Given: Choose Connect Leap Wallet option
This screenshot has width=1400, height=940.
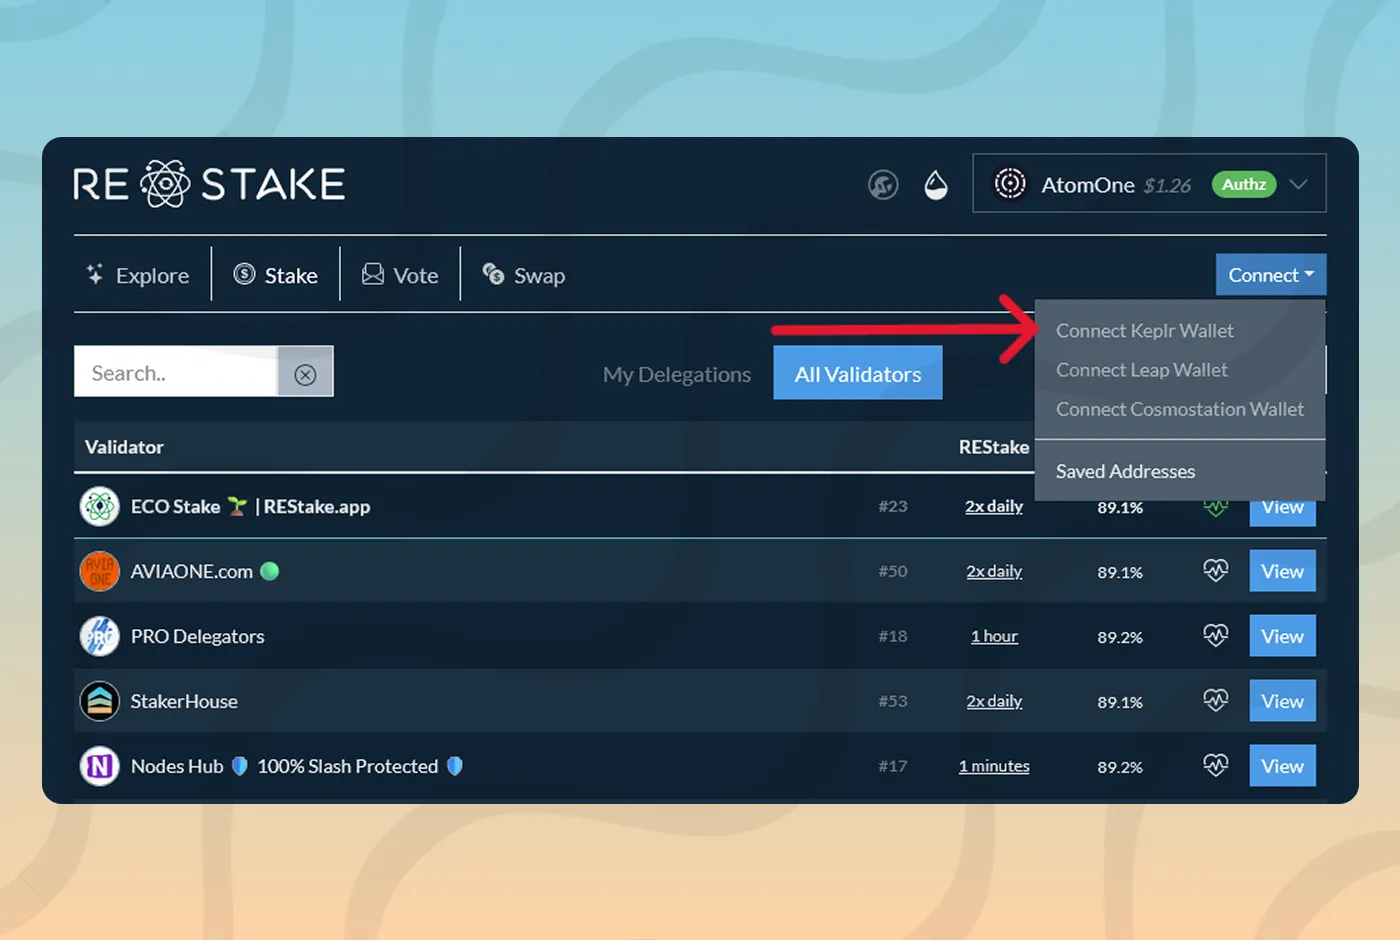Looking at the screenshot, I should click(1141, 370).
